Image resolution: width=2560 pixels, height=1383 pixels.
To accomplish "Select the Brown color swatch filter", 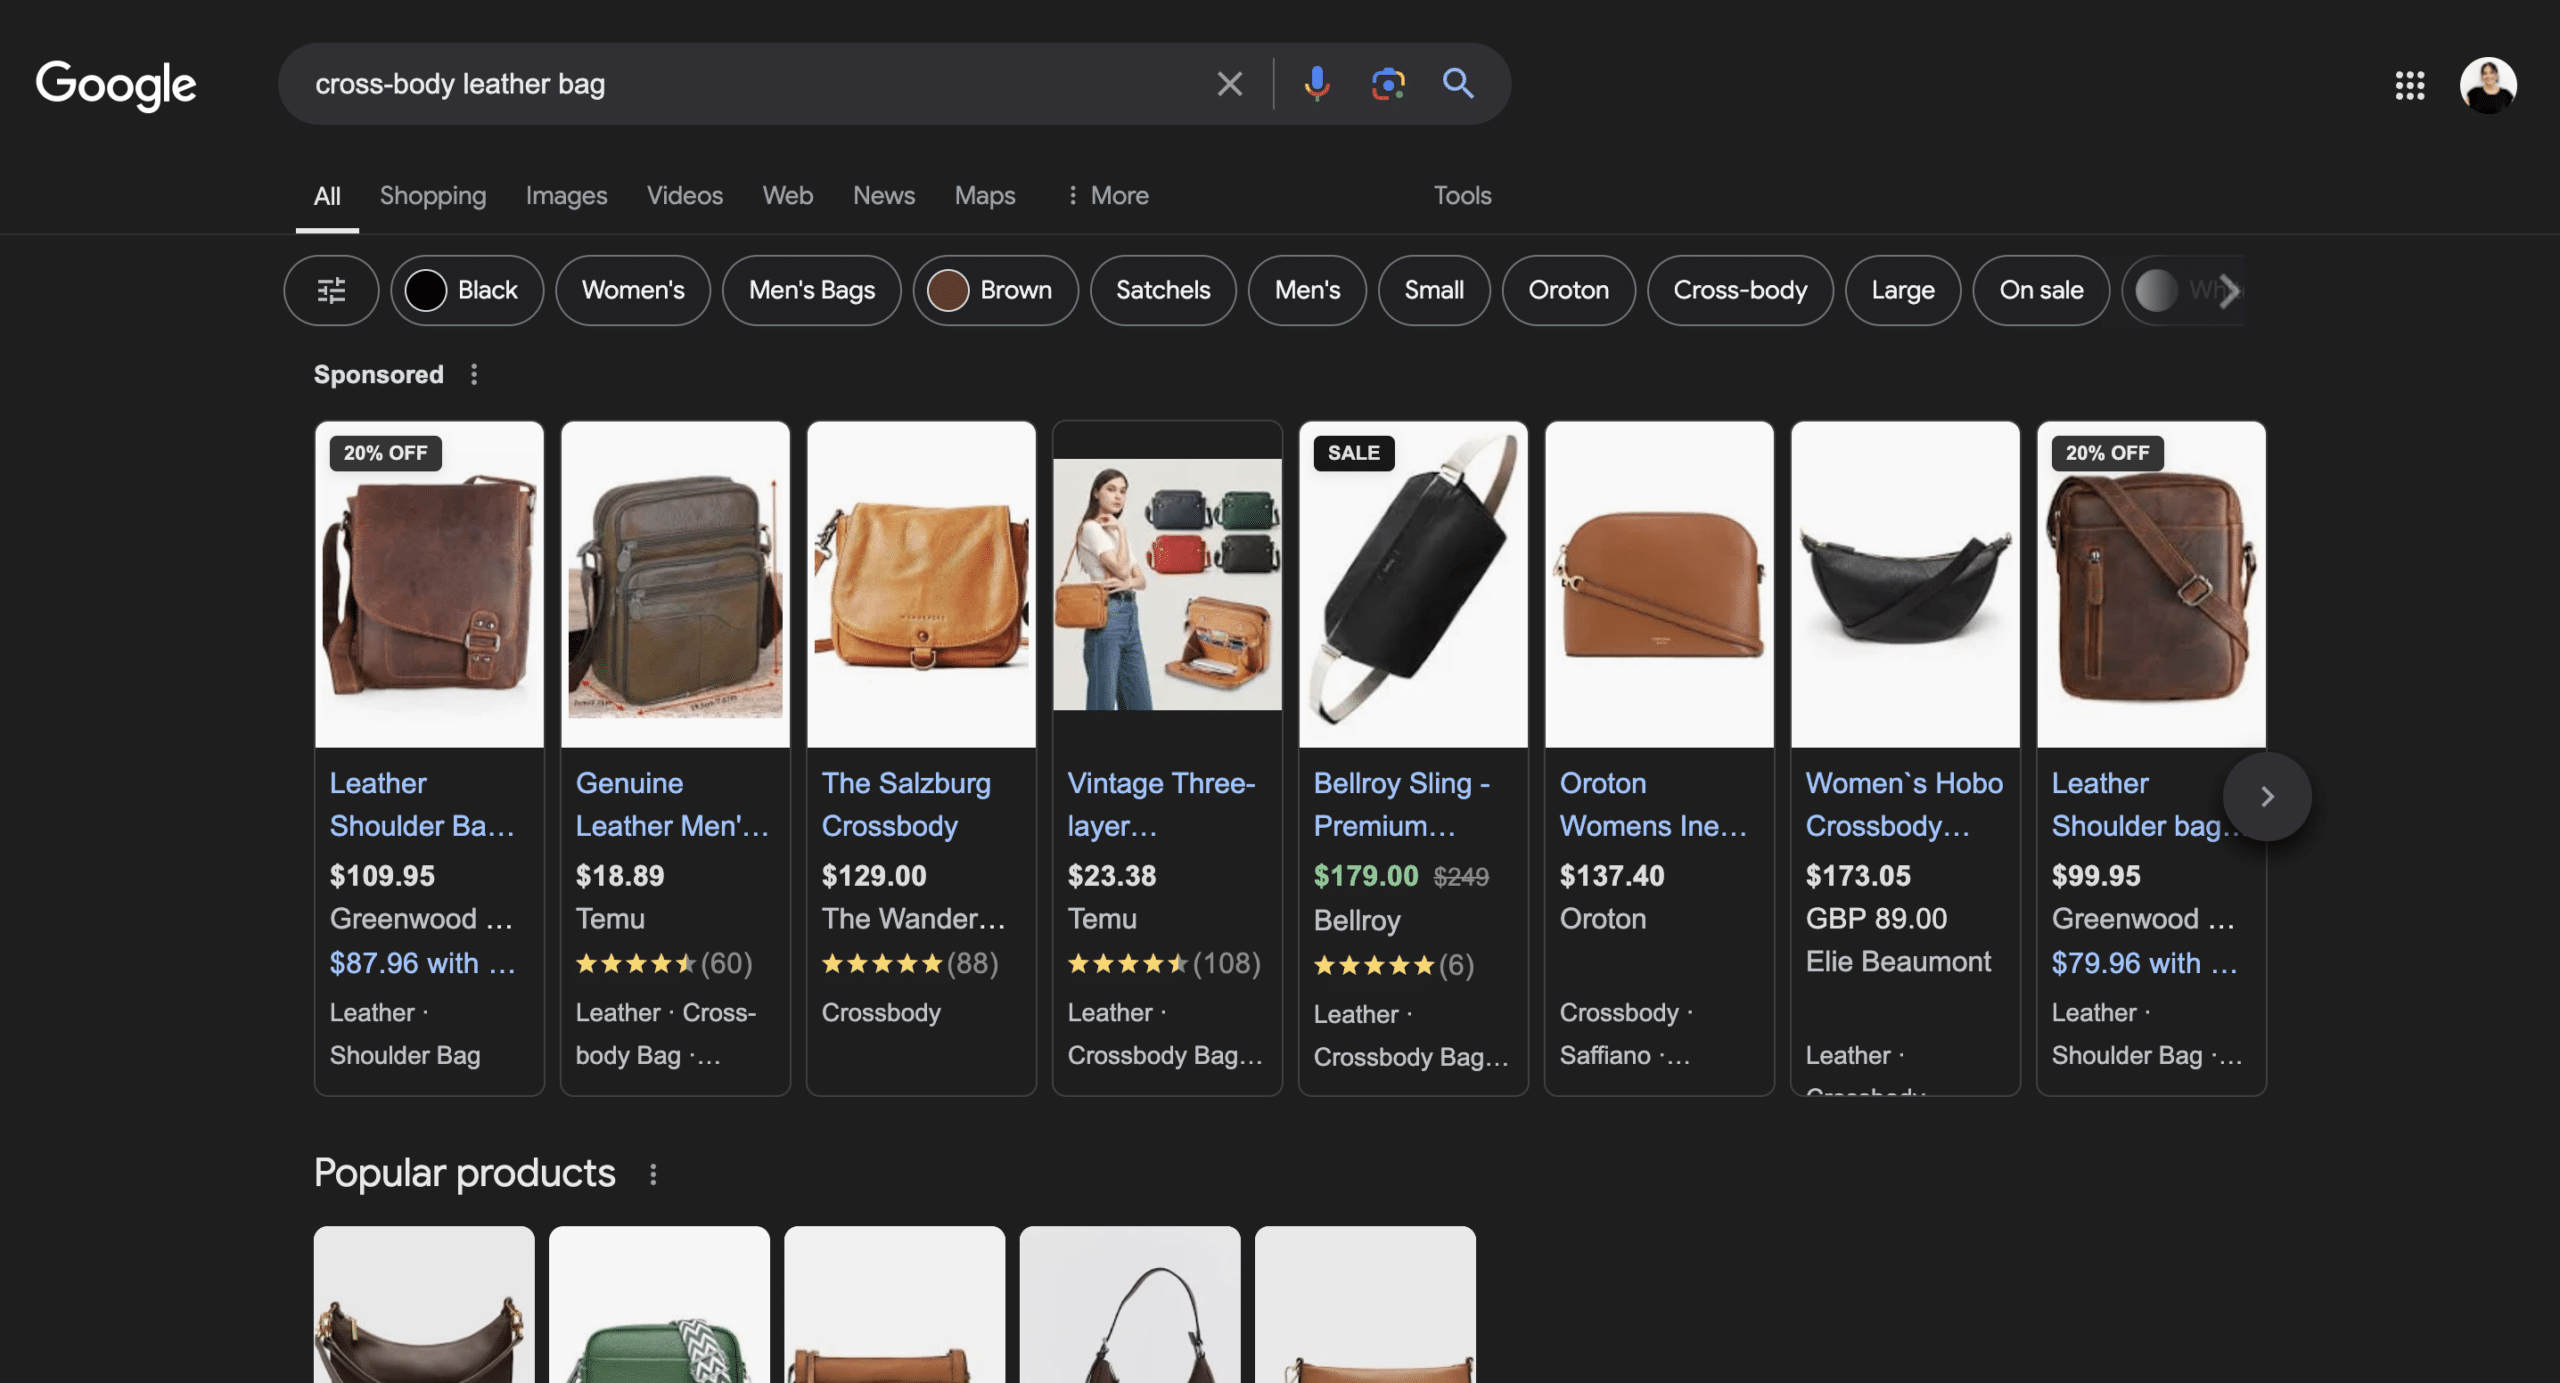I will click(x=995, y=291).
